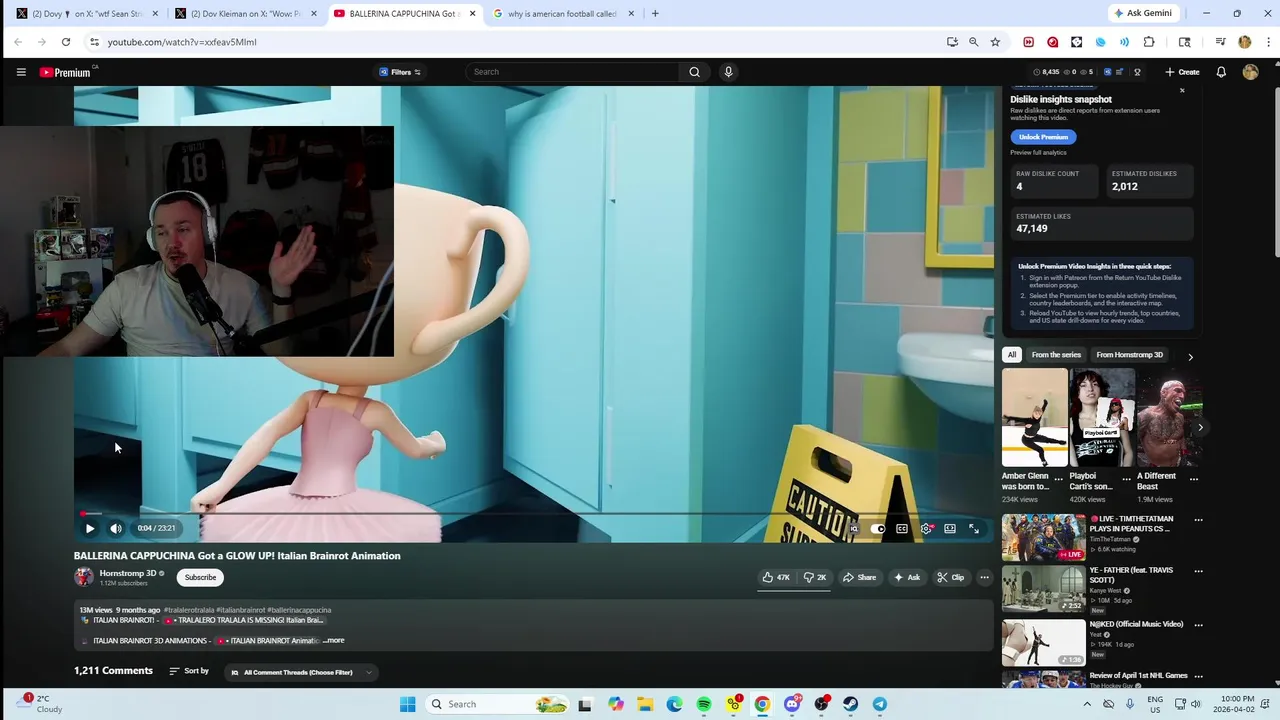The image size is (1280, 720).
Task: Open the player settings gear
Action: click(926, 528)
